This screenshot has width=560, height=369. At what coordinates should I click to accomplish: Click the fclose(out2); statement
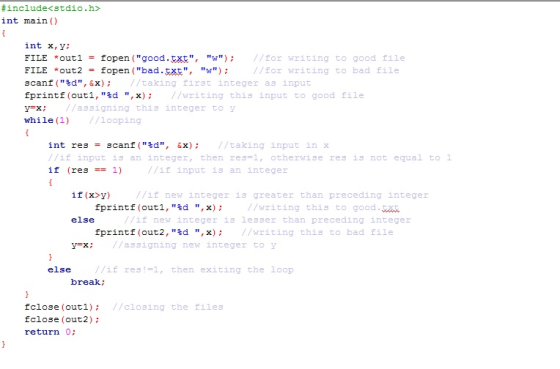coord(62,319)
